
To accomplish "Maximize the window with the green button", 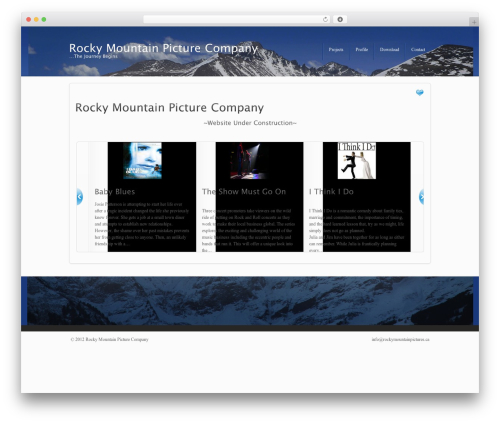I will (44, 20).
